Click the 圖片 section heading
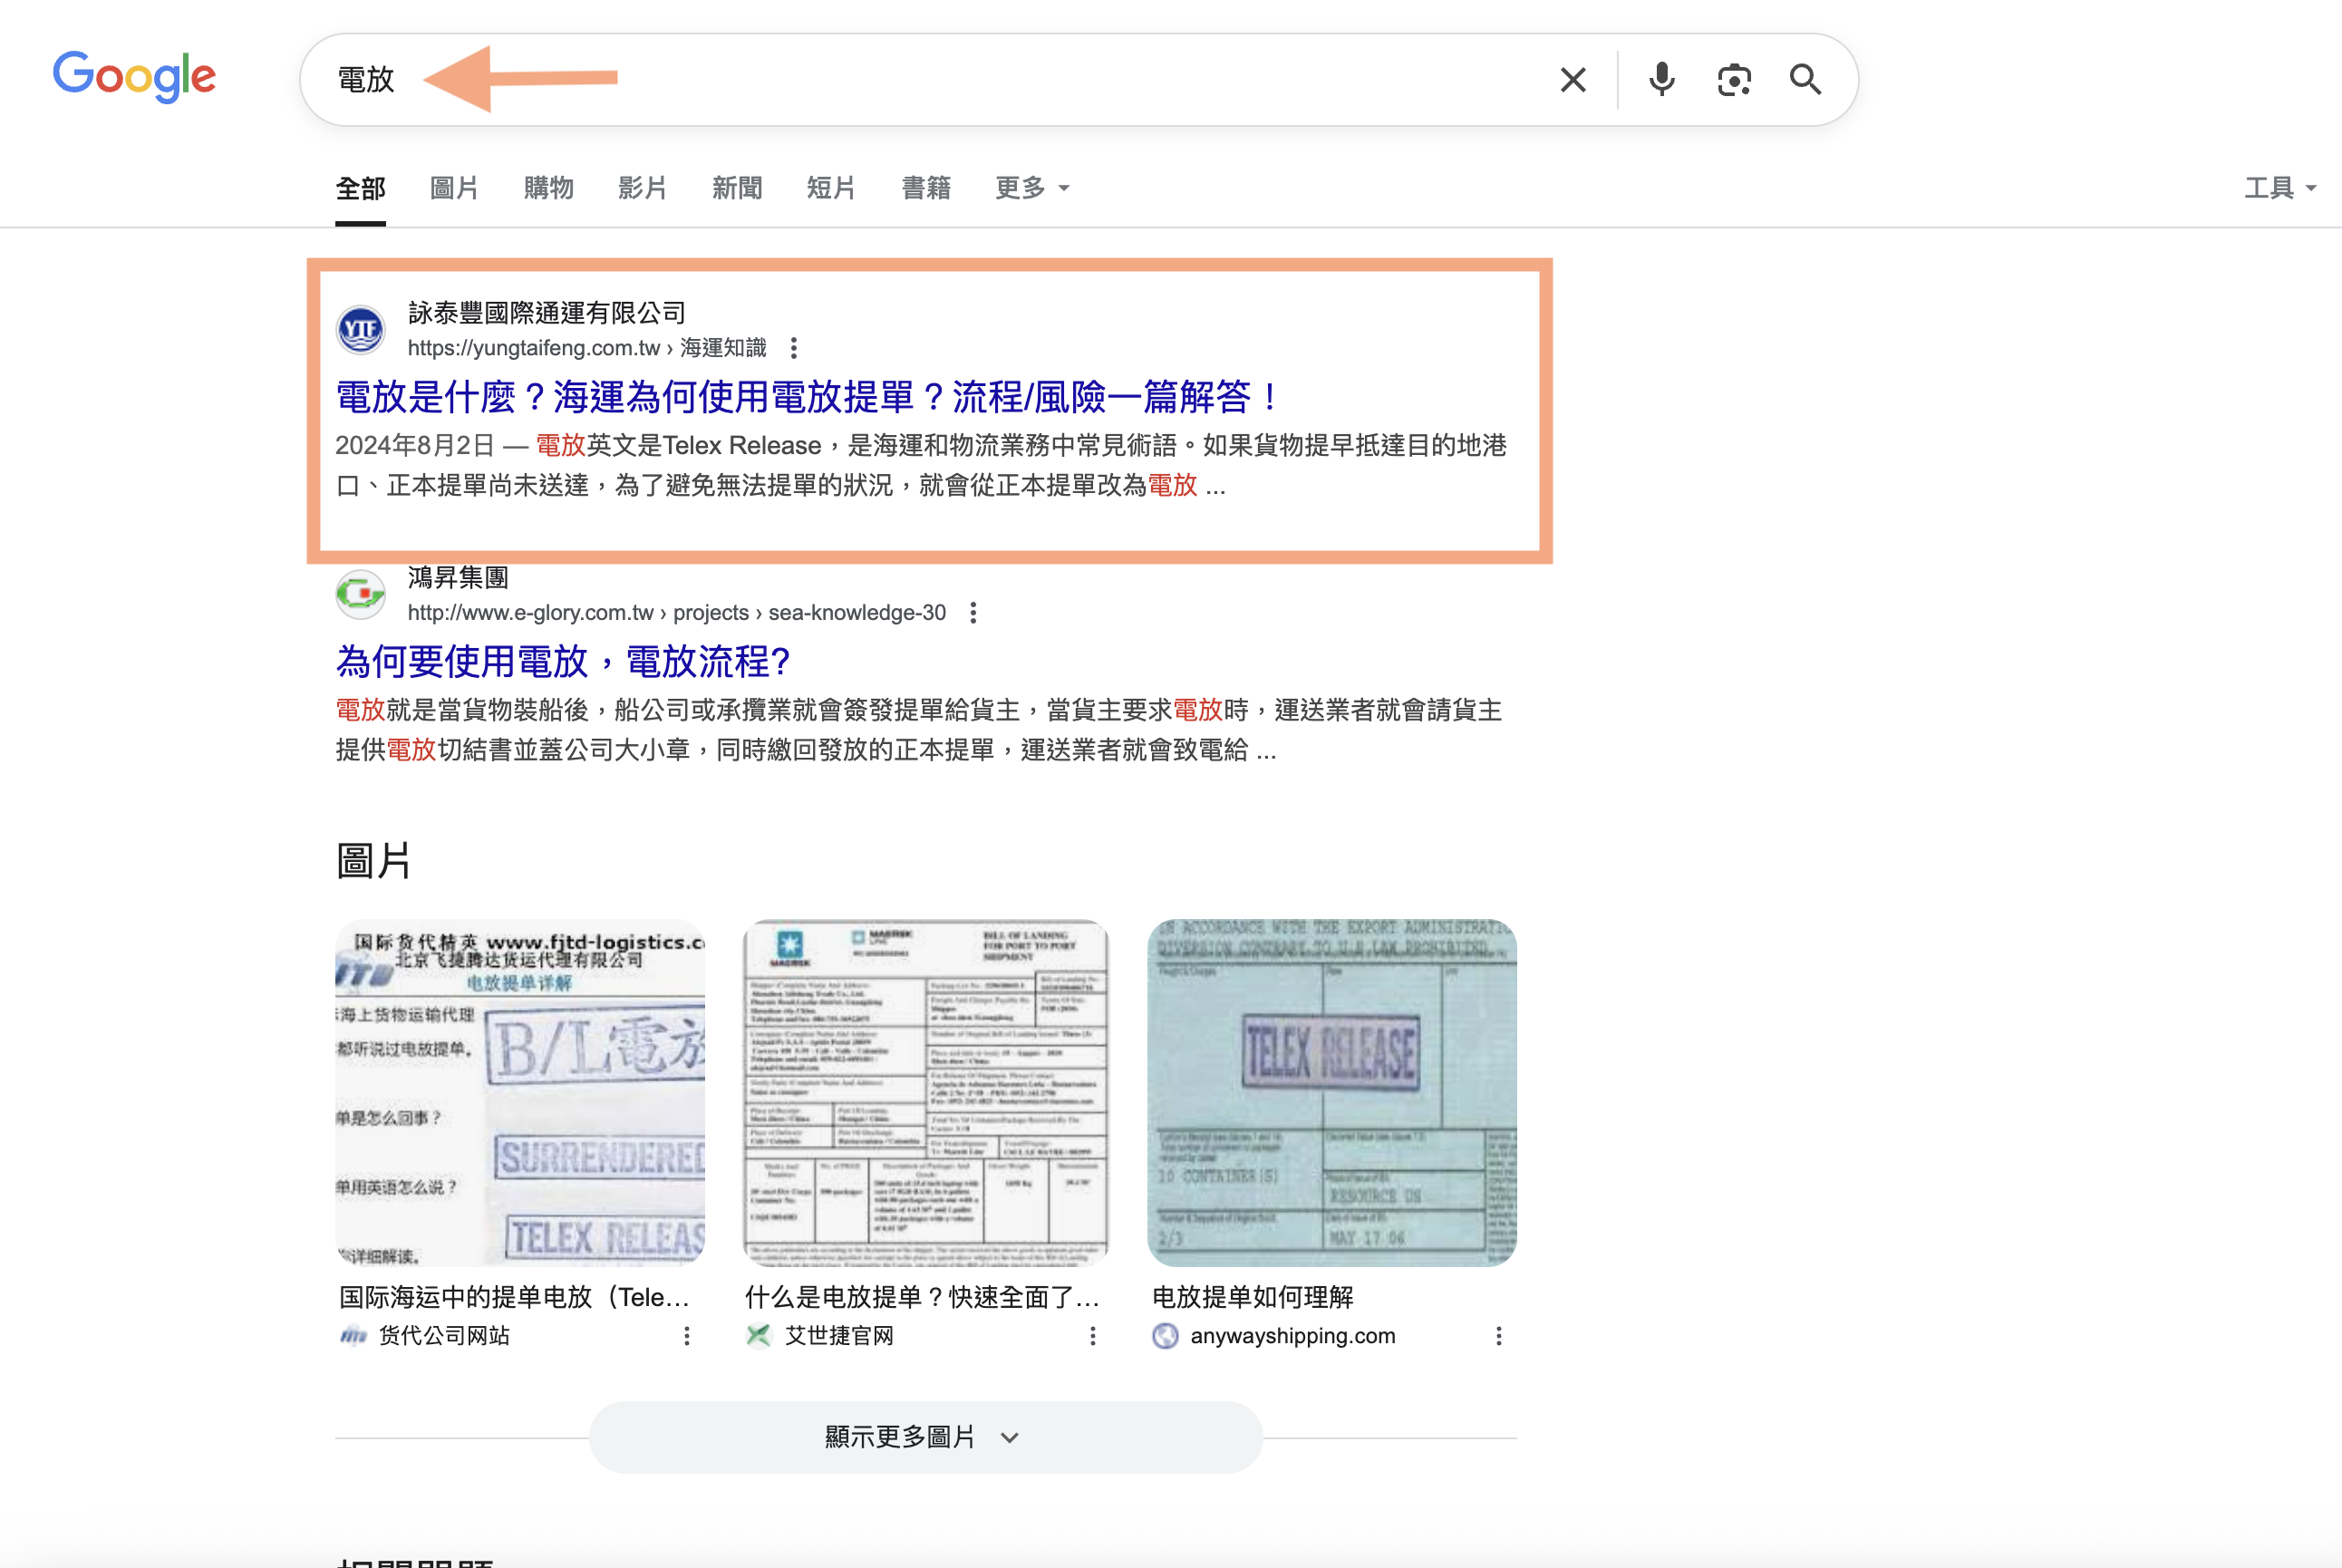Image resolution: width=2342 pixels, height=1568 pixels. coord(373,861)
